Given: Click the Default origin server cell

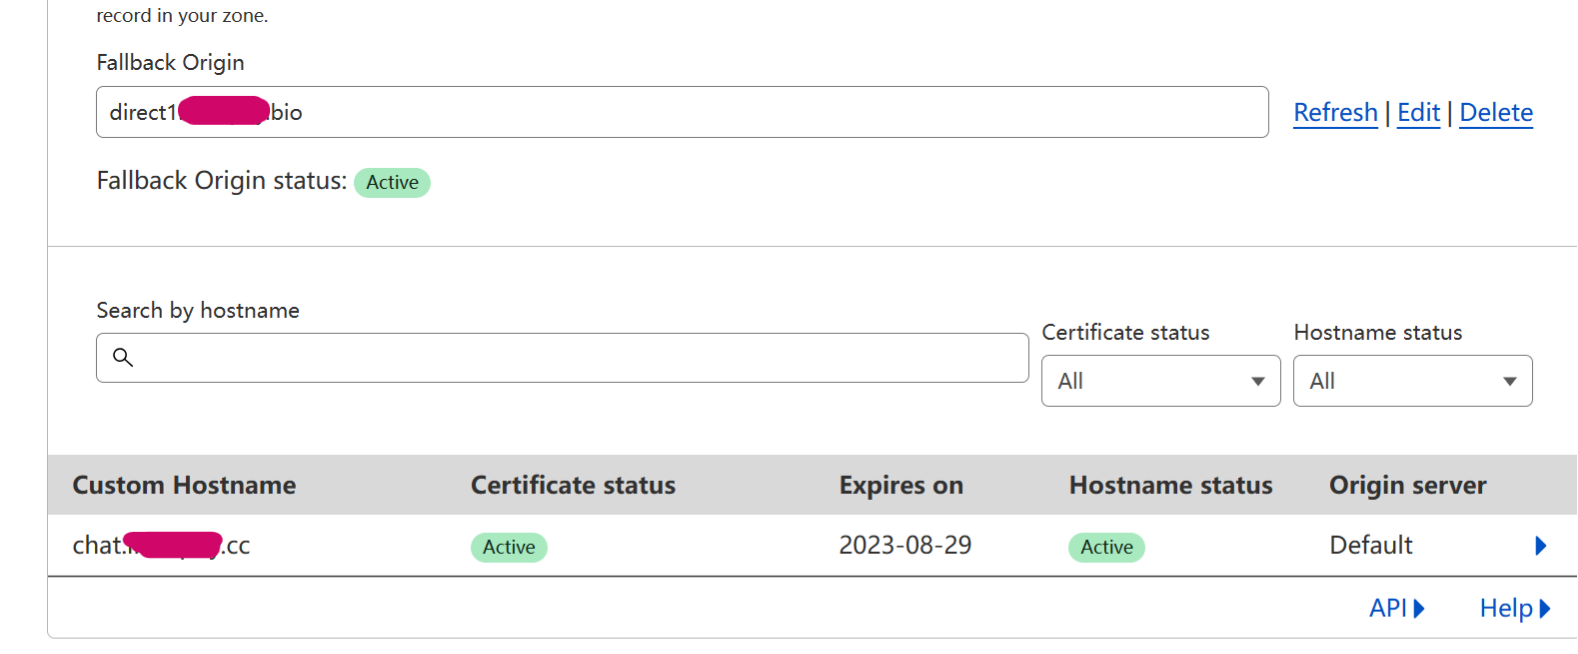Looking at the screenshot, I should click(x=1370, y=546).
